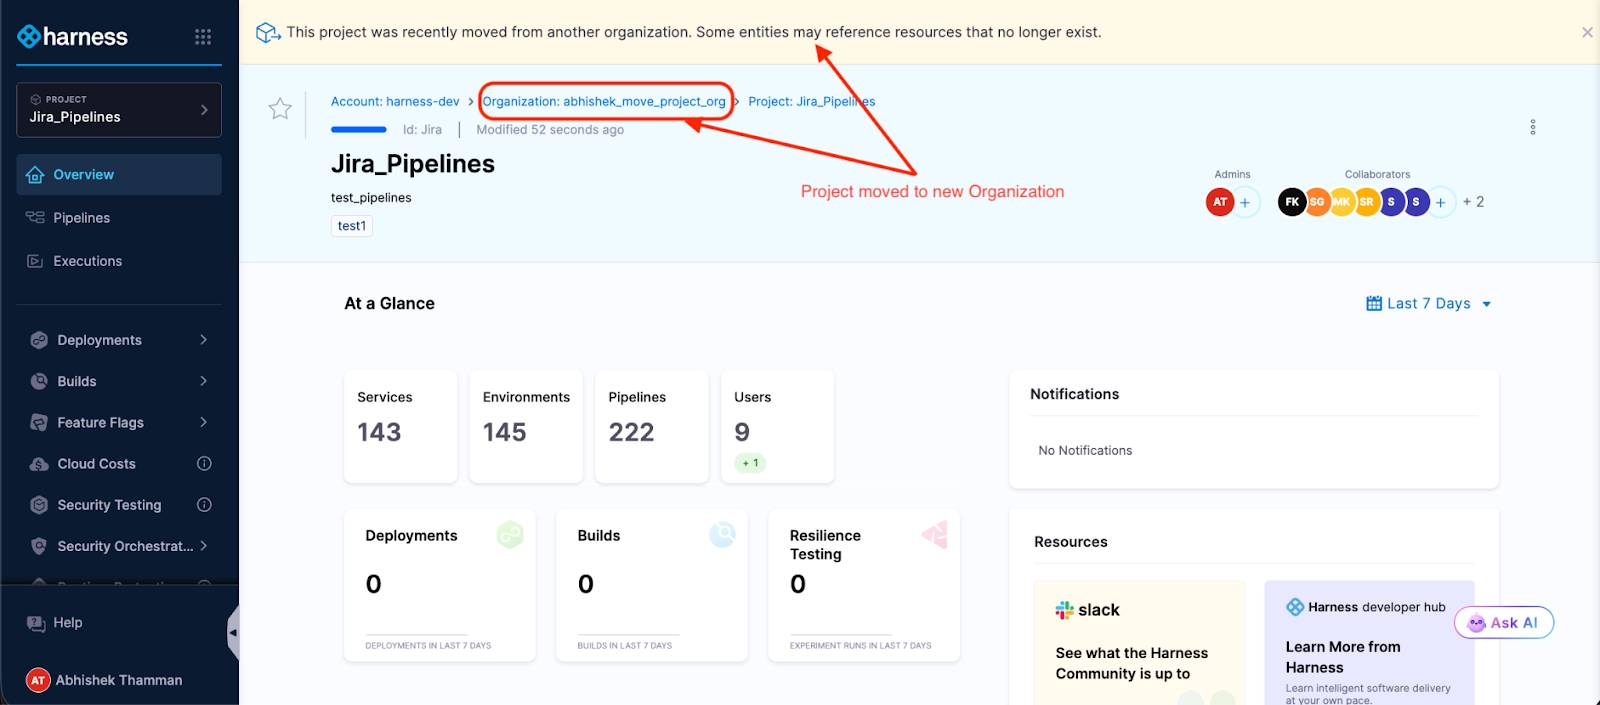Open the Users card showing 9
The height and width of the screenshot is (705, 1600).
point(778,427)
